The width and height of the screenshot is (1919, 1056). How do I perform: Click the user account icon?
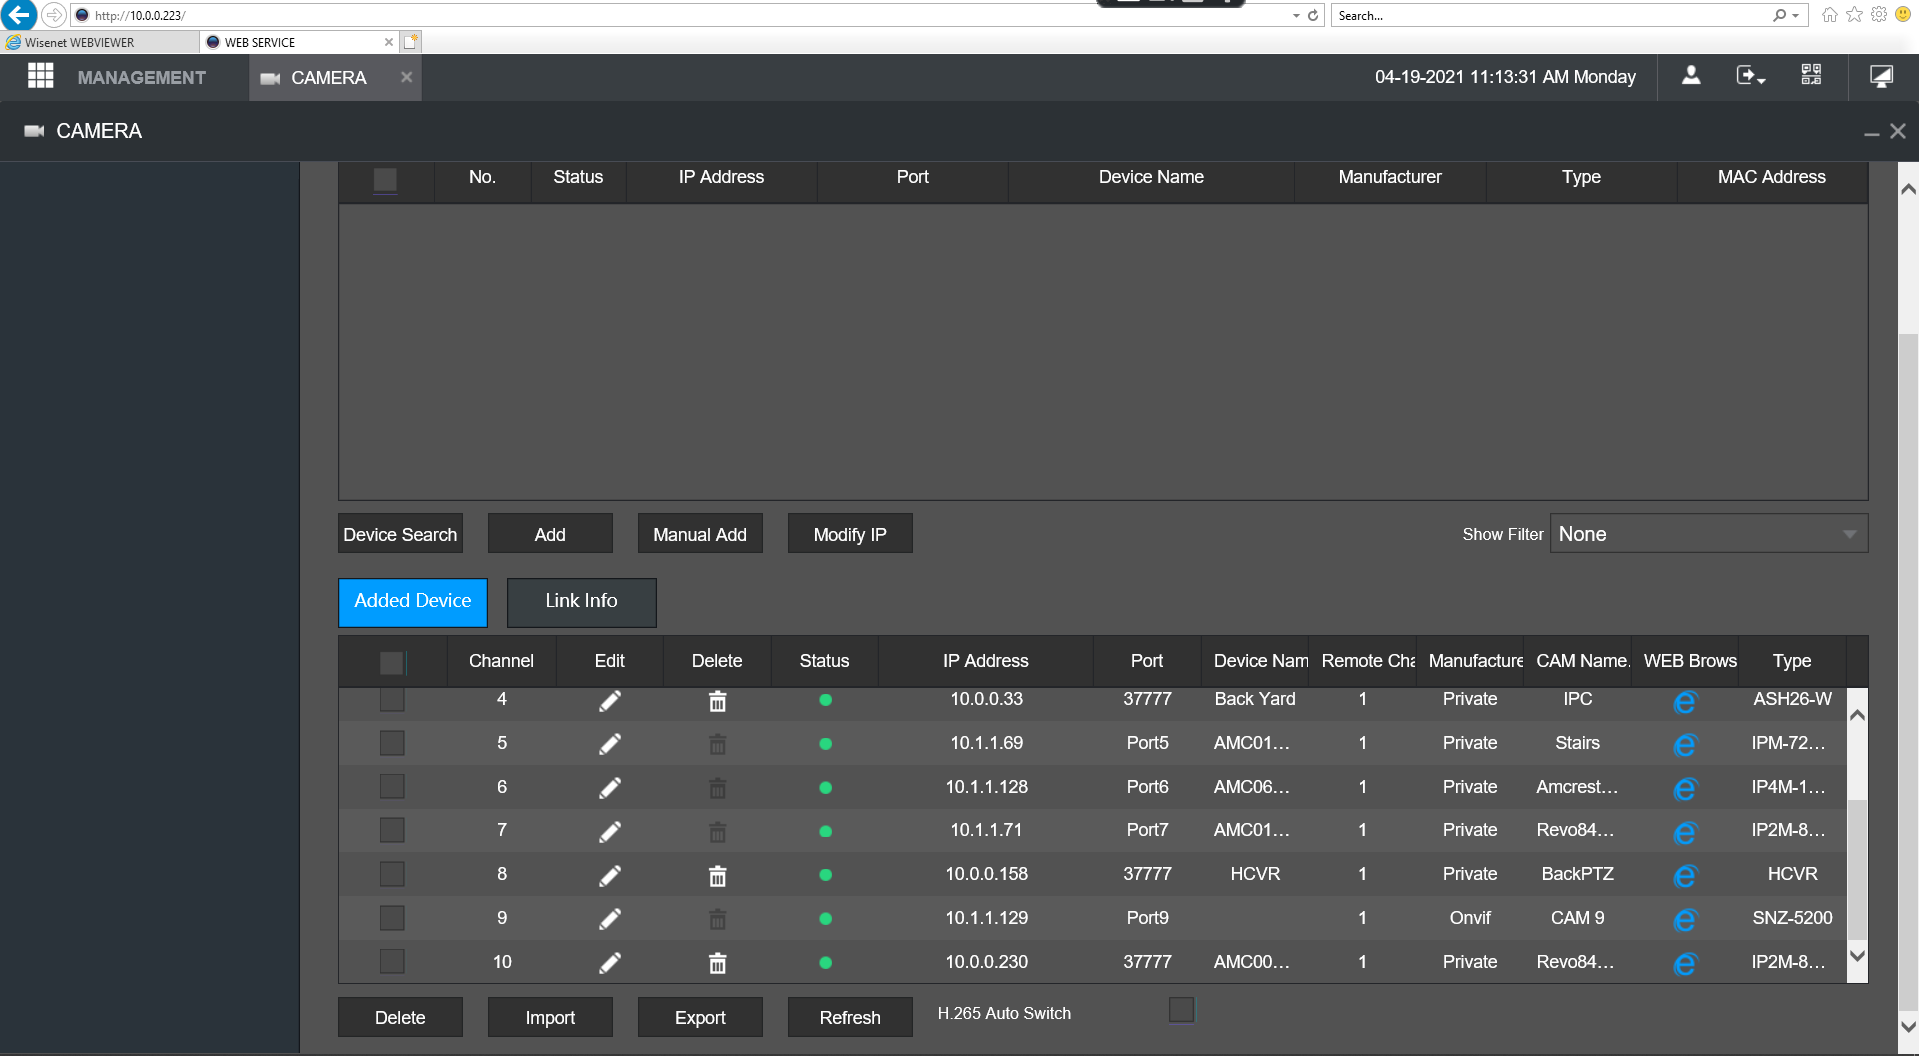click(1691, 76)
